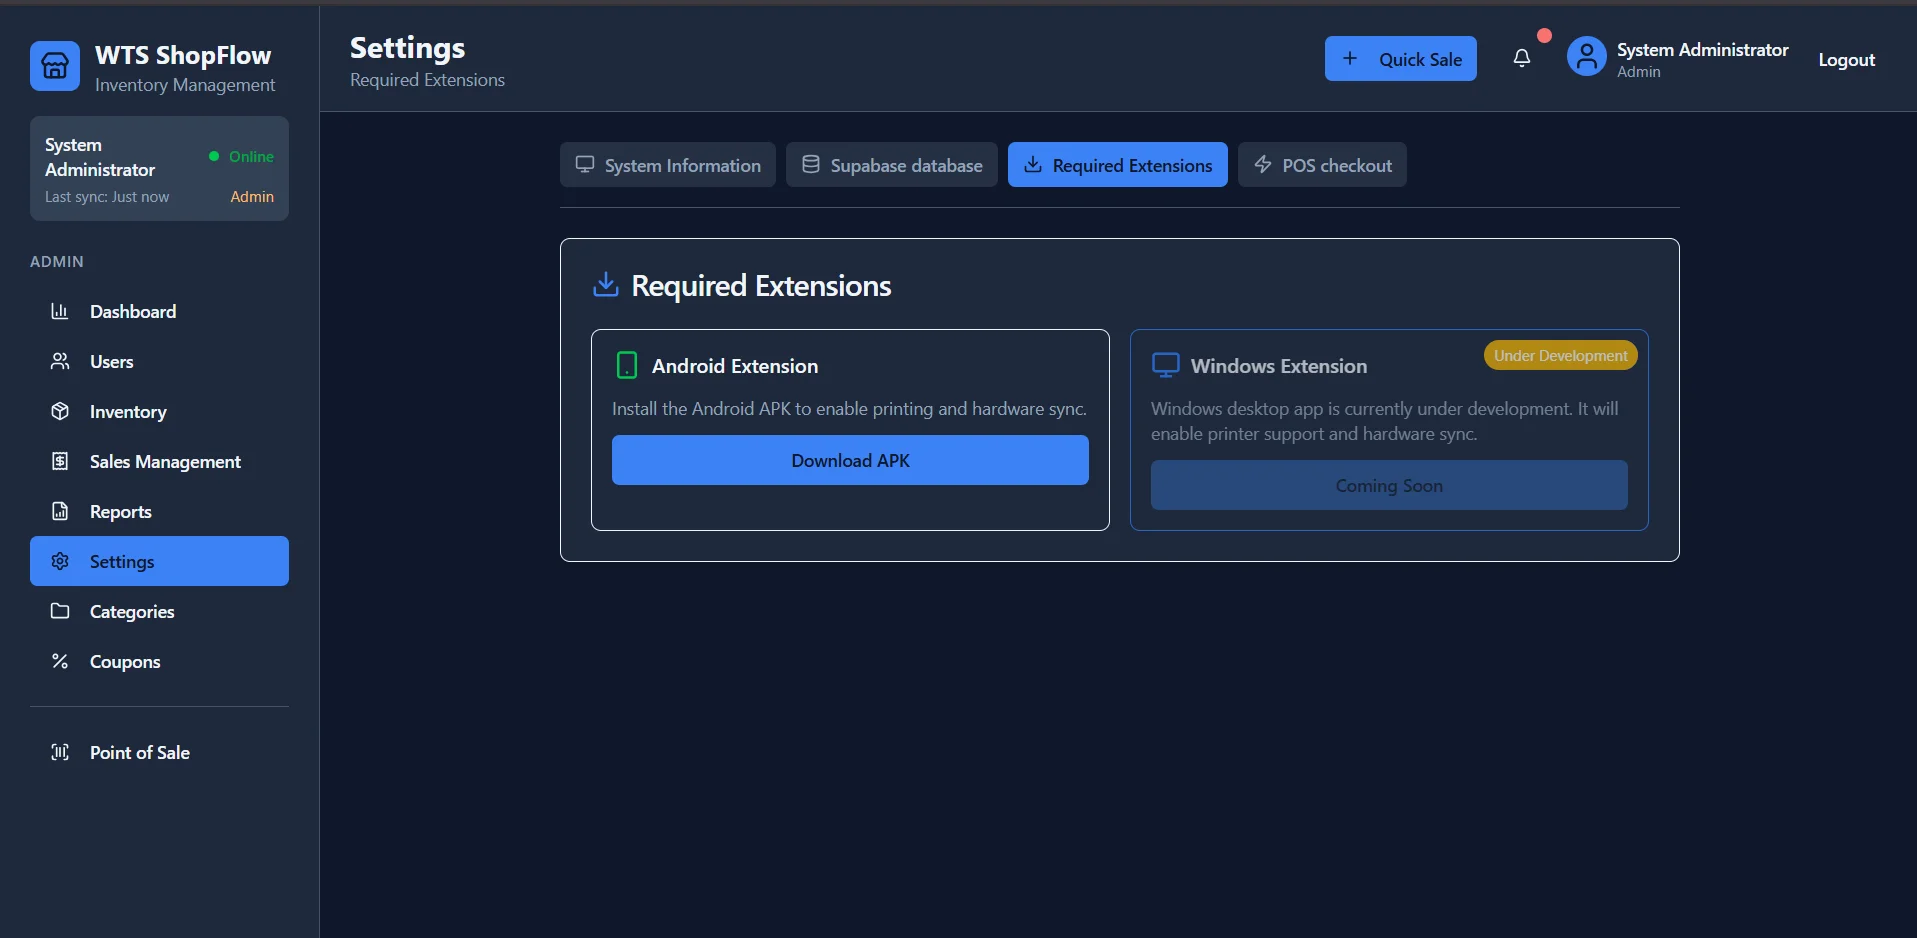Click the green Android device icon

pos(627,365)
